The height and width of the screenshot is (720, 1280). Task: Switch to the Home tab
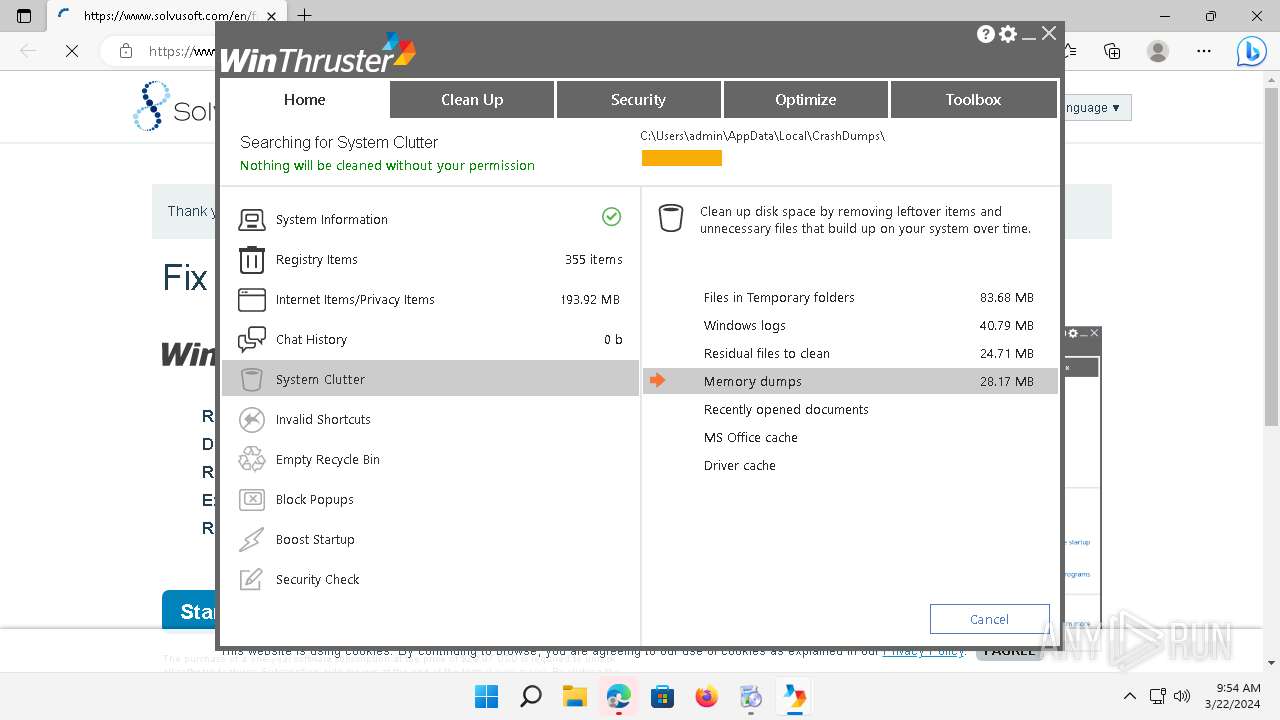pyautogui.click(x=305, y=99)
